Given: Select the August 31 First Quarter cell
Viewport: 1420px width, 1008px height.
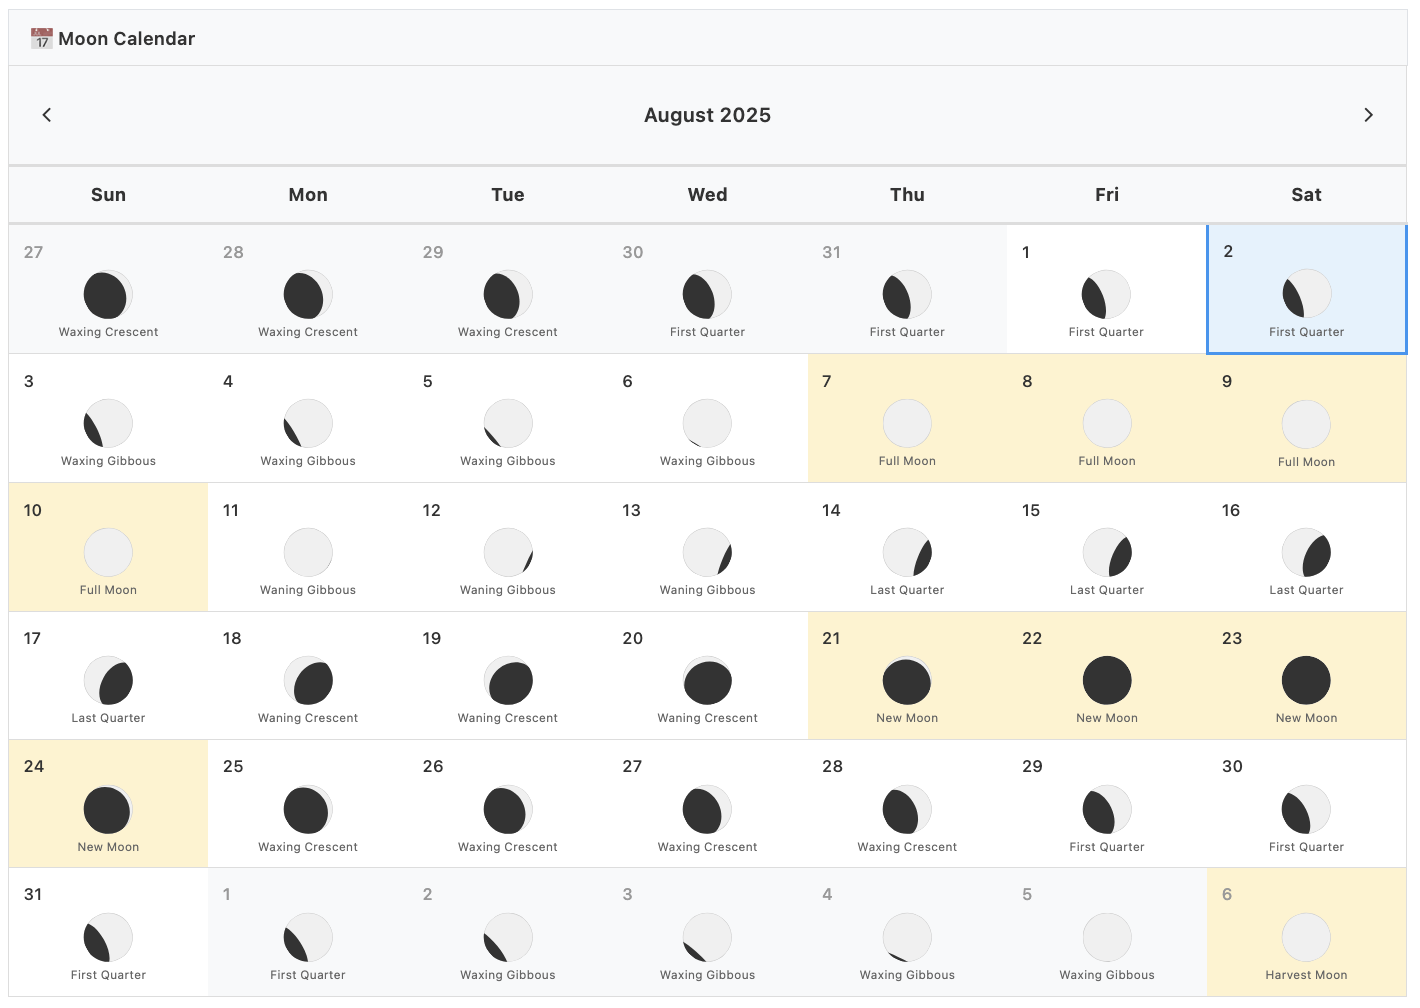Looking at the screenshot, I should click(107, 932).
